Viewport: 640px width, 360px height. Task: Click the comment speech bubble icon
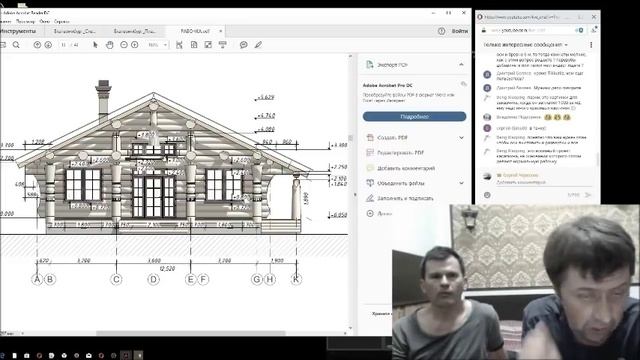244,45
